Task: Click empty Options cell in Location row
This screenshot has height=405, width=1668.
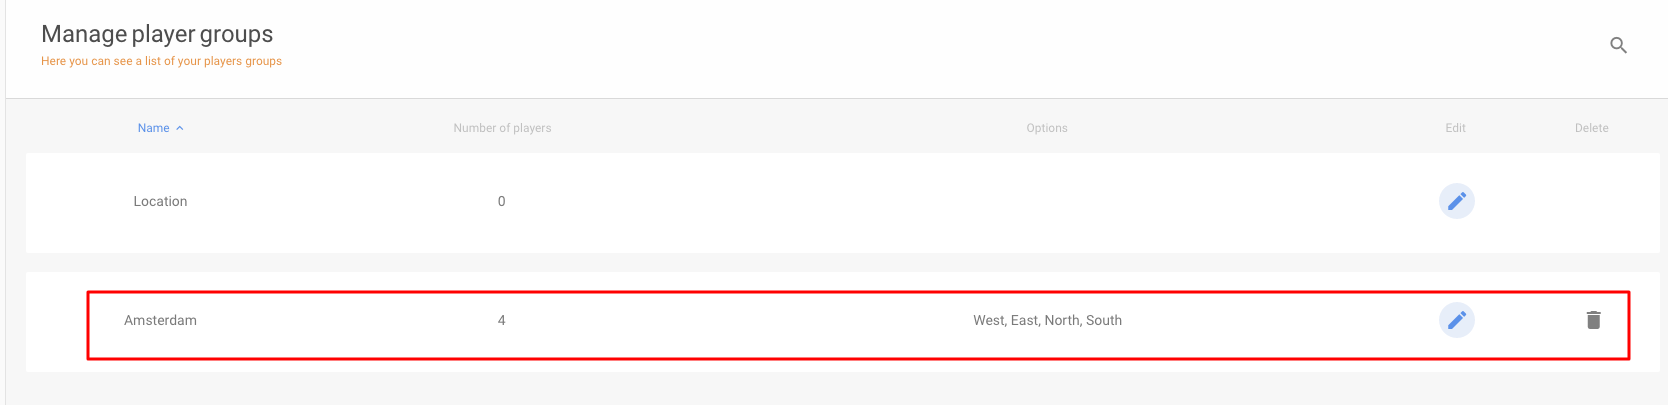Action: [x=1047, y=201]
